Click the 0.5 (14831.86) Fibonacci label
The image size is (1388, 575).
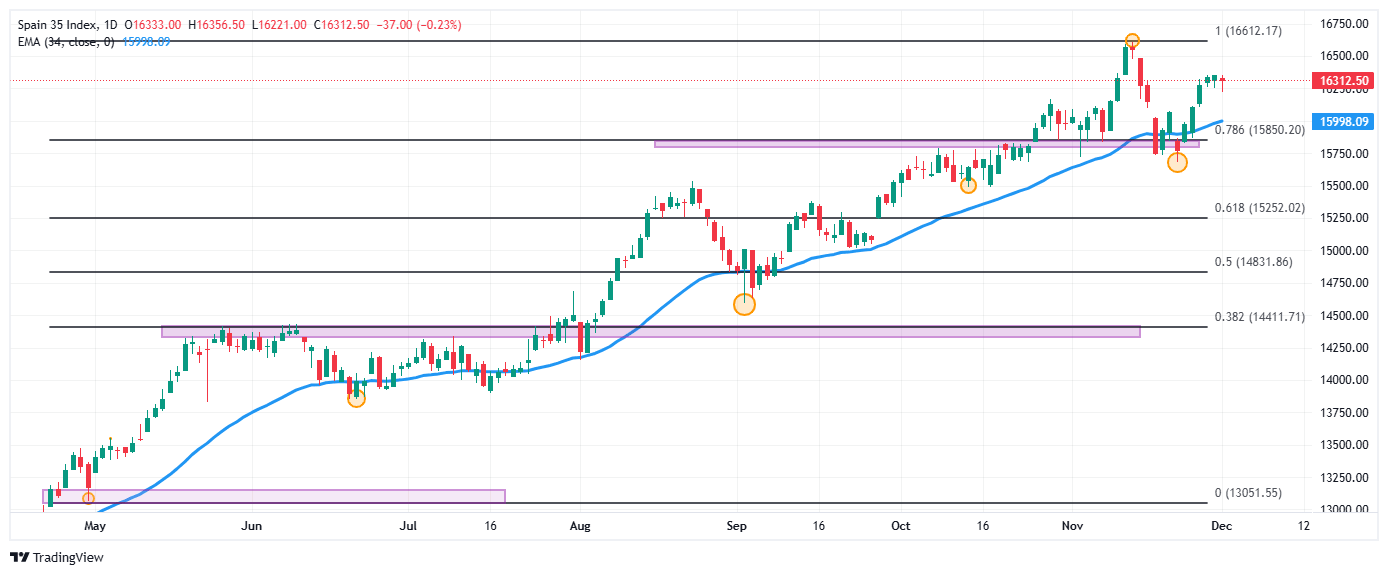pyautogui.click(x=1253, y=262)
